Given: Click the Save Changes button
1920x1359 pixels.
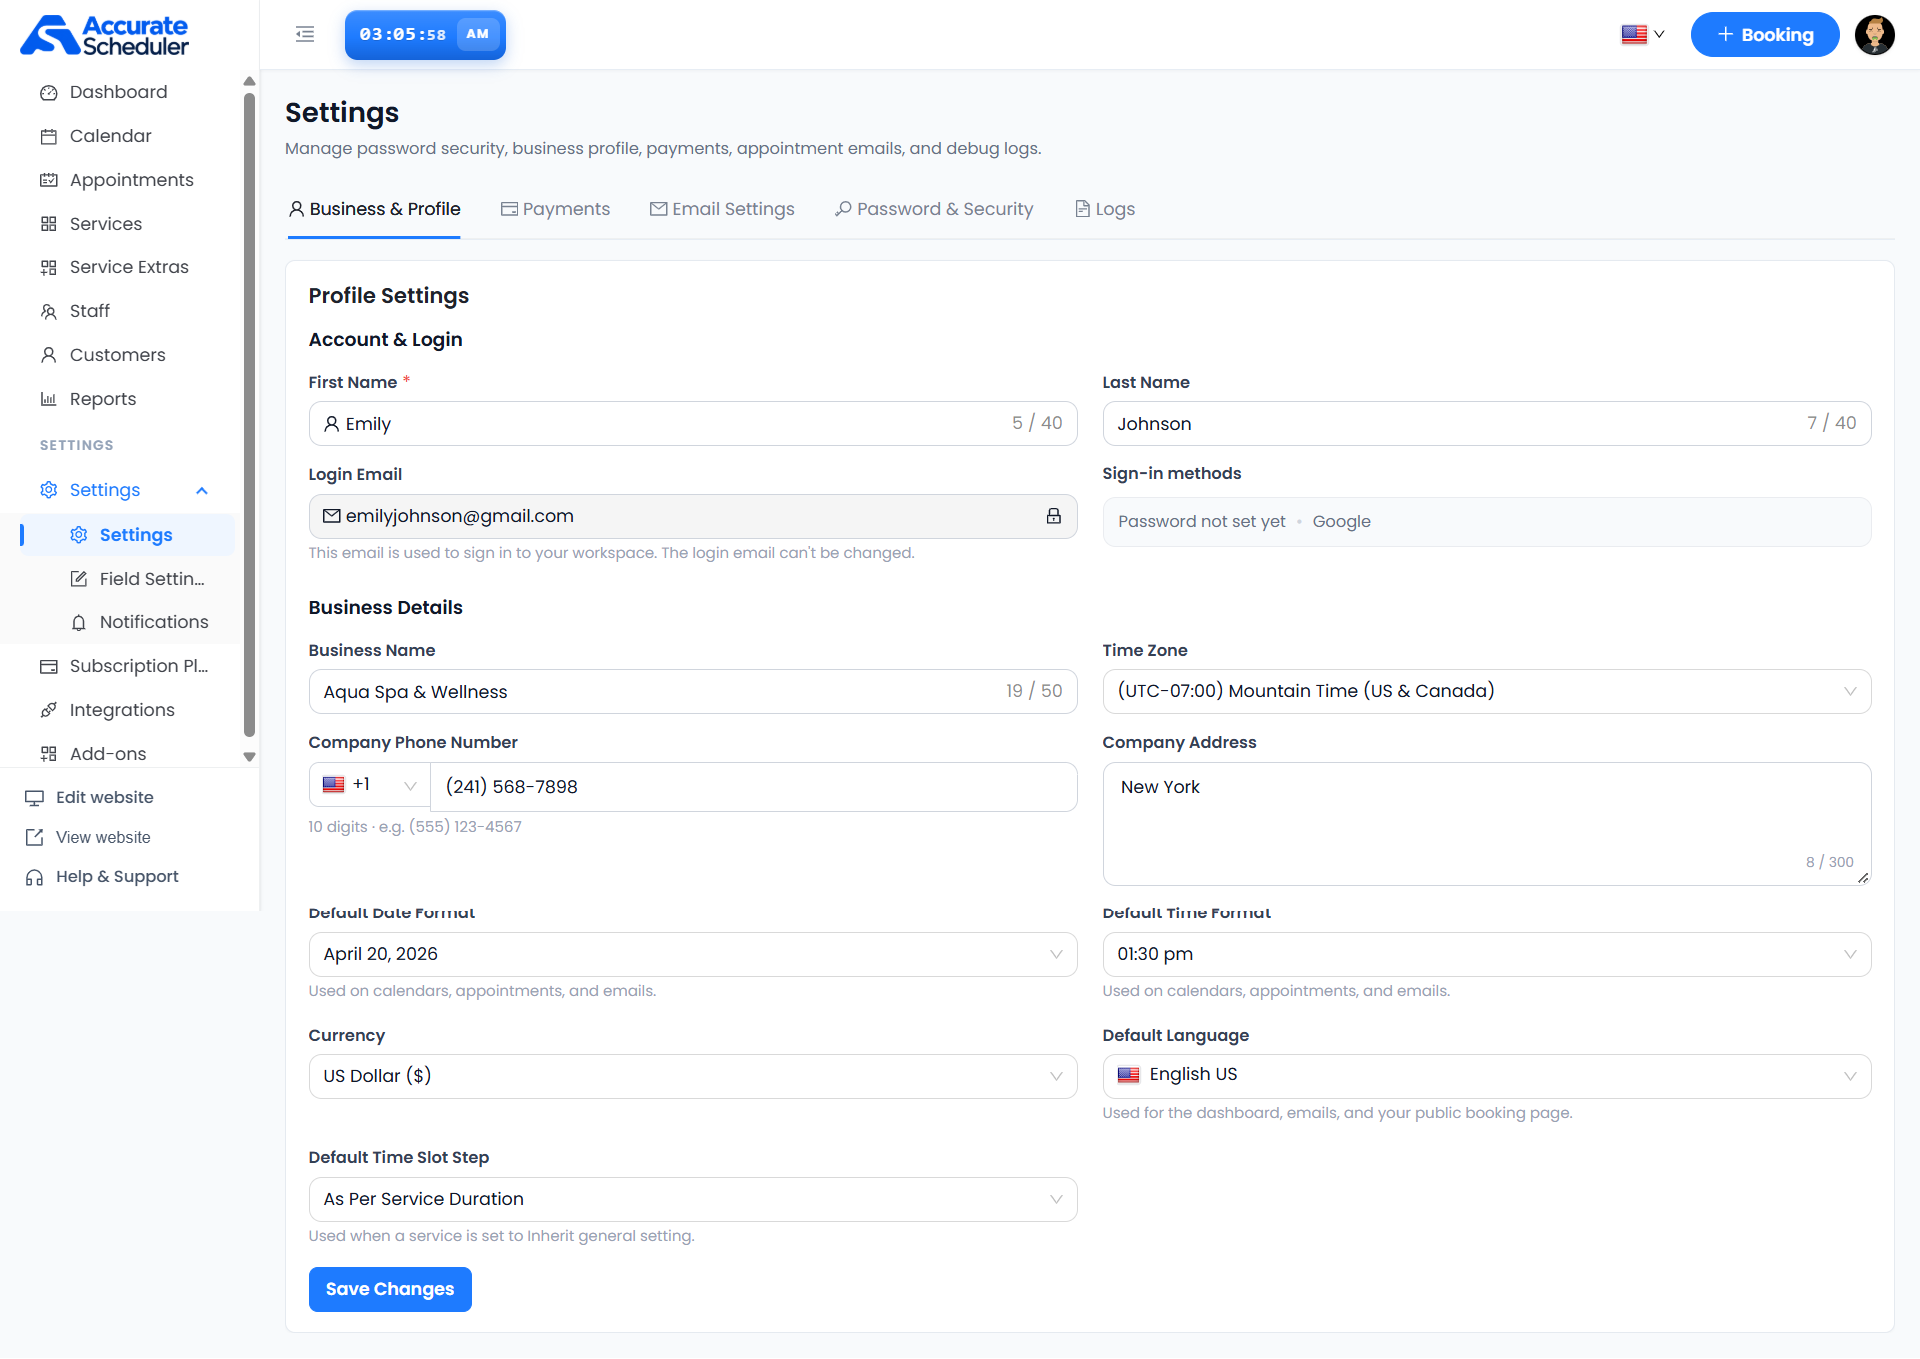Looking at the screenshot, I should click(x=390, y=1289).
